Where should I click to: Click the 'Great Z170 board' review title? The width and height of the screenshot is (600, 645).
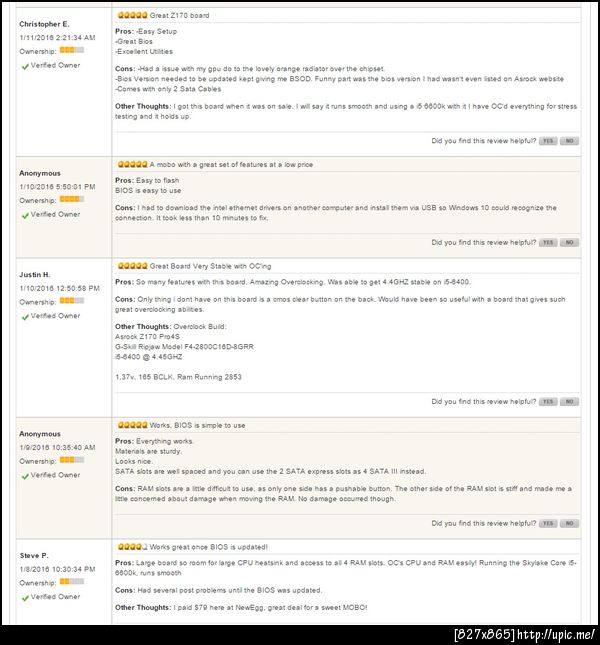tap(179, 16)
